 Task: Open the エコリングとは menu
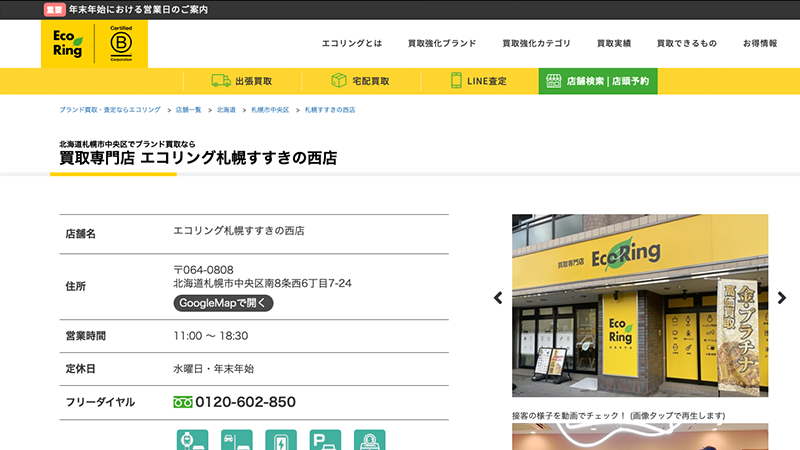(352, 44)
